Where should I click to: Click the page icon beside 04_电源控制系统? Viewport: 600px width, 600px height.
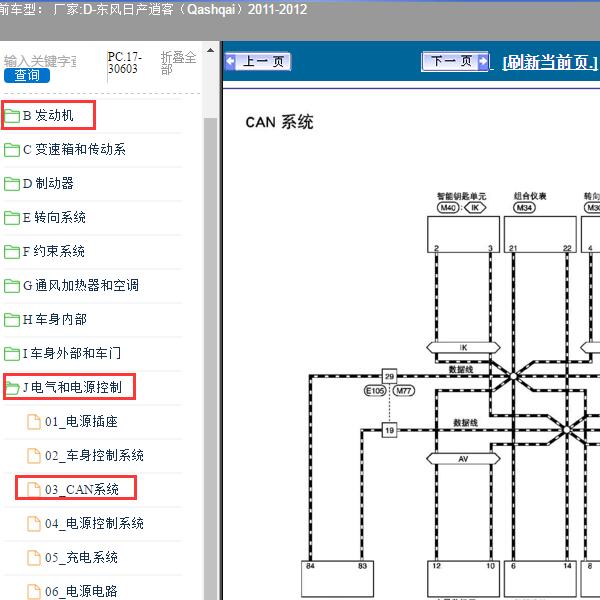pyautogui.click(x=34, y=523)
